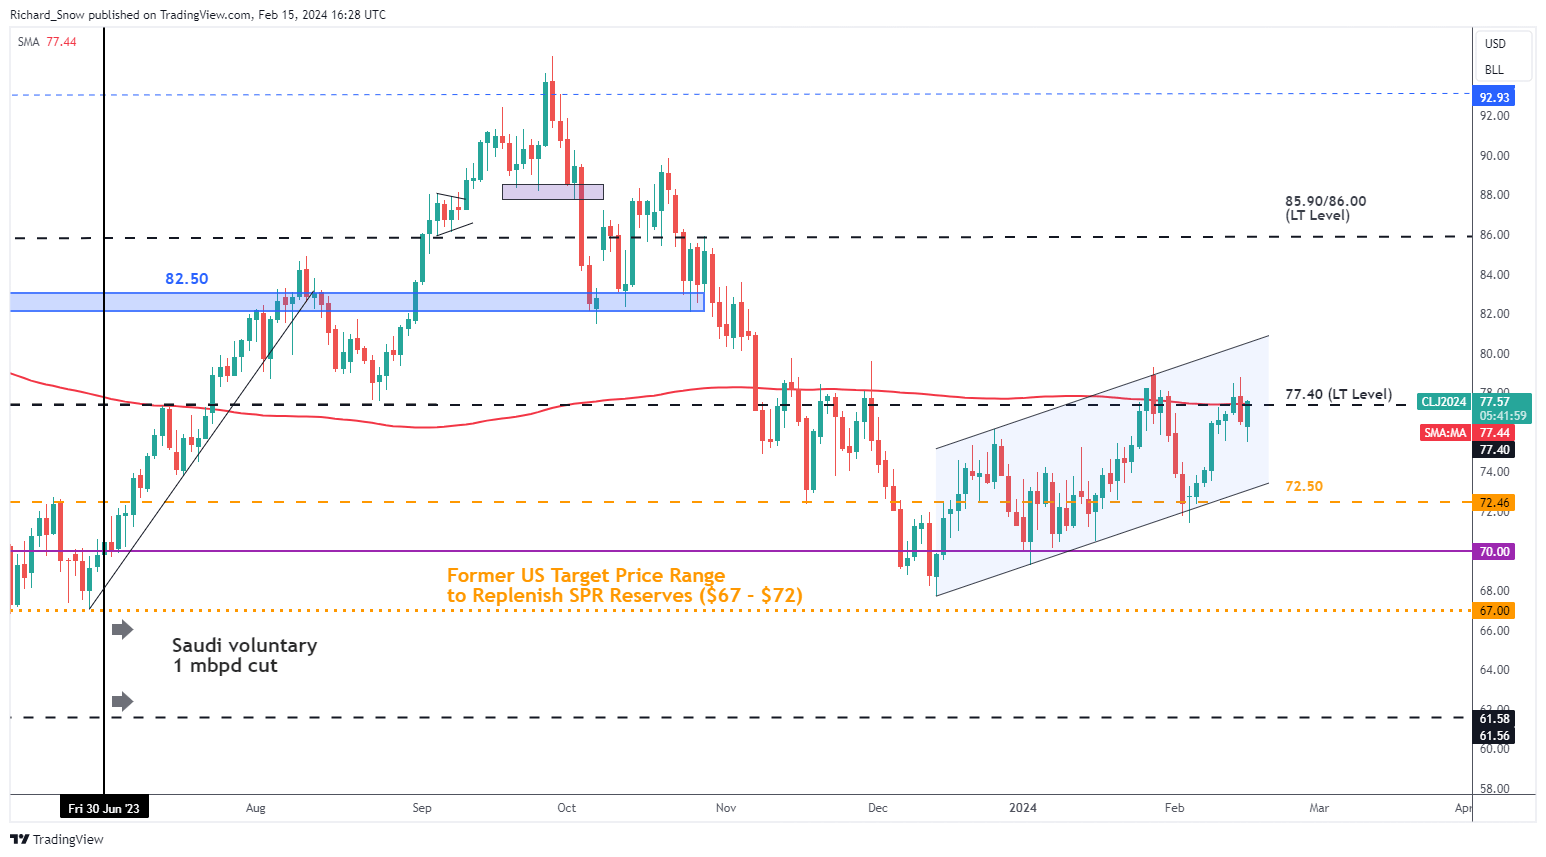The image size is (1546, 857).
Task: Click the 05:41:59 countdown timer label
Action: tap(1502, 416)
